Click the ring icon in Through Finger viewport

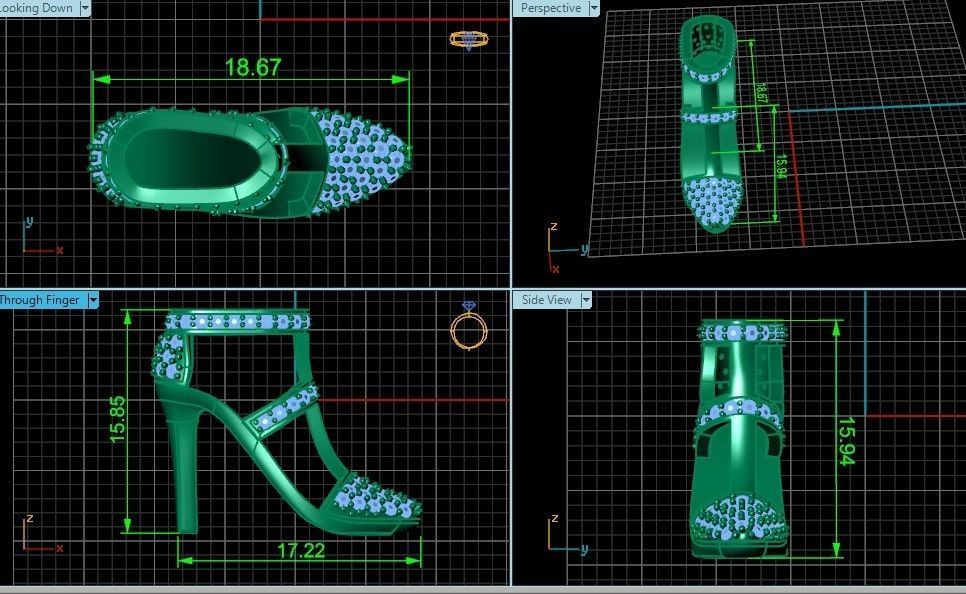point(469,325)
